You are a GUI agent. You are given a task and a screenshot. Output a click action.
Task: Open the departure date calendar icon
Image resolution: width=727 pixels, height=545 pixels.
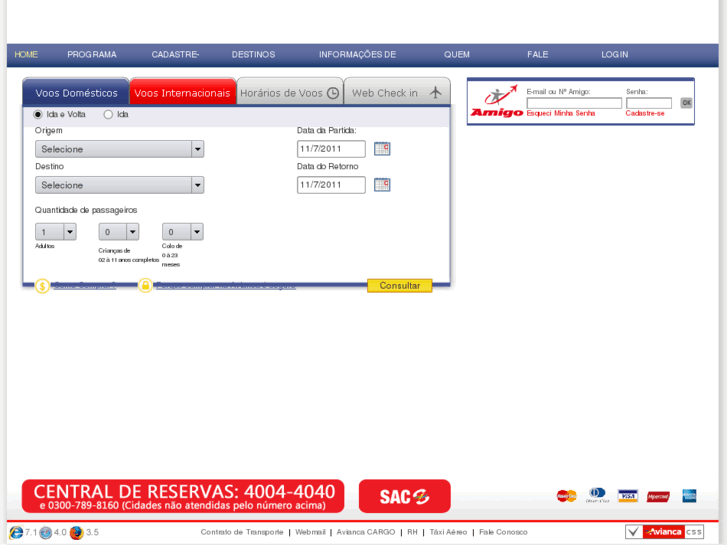tap(382, 149)
